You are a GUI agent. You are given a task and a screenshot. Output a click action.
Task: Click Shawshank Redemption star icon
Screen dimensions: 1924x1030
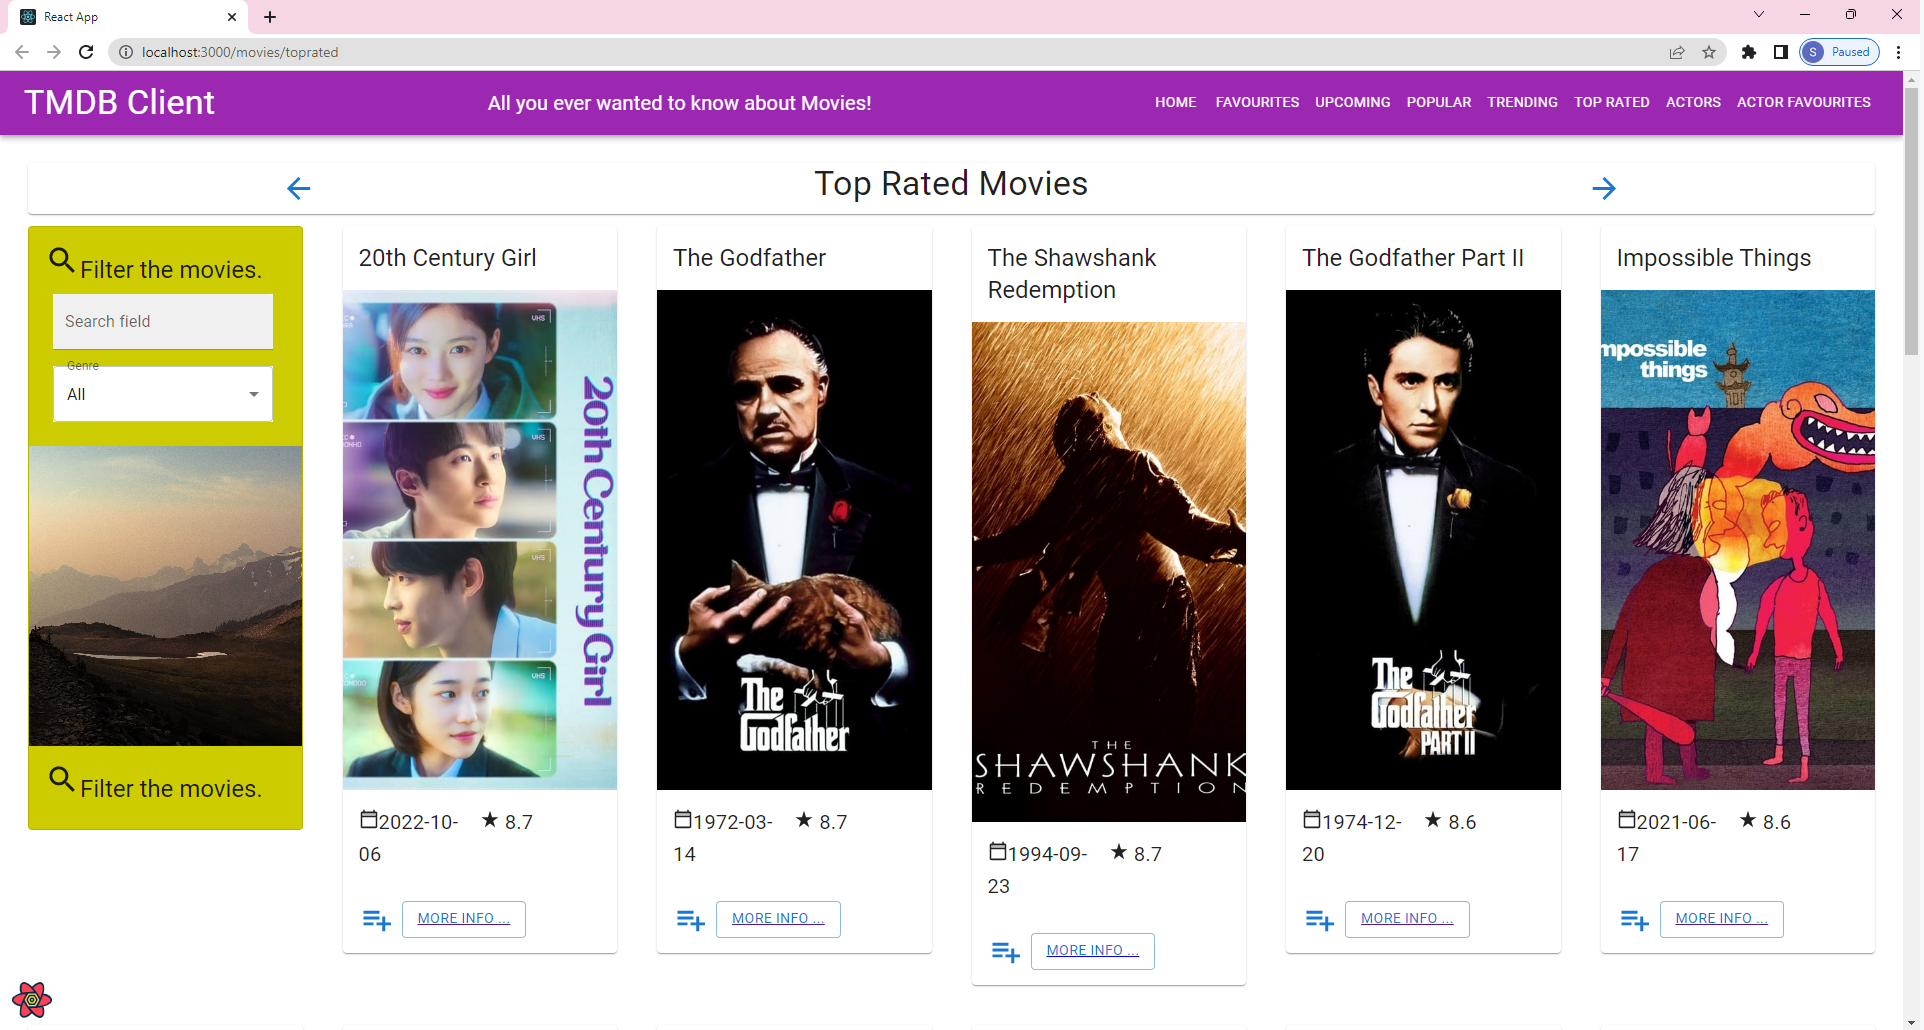1119,852
